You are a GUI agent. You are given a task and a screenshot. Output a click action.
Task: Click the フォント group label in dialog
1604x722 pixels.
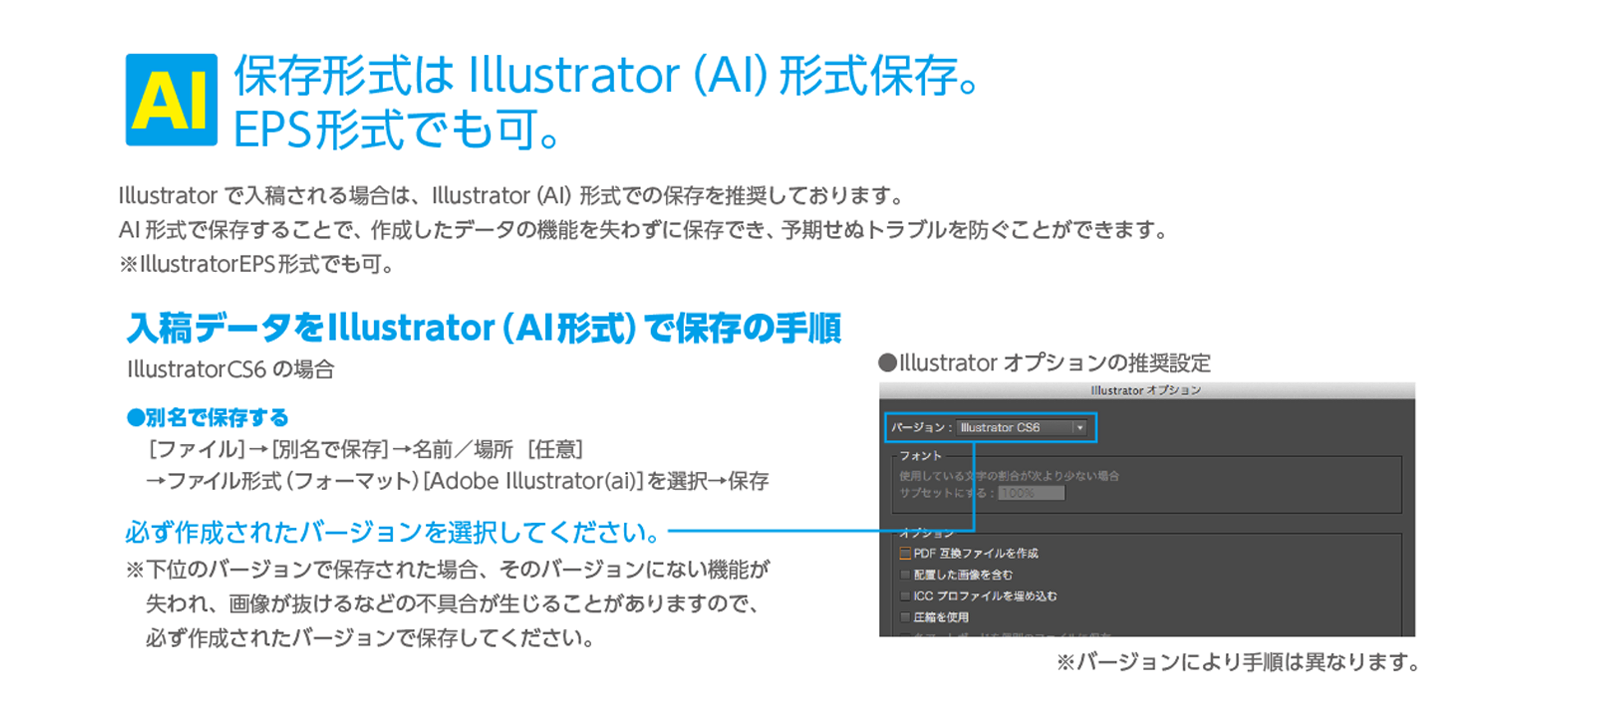pyautogui.click(x=920, y=455)
